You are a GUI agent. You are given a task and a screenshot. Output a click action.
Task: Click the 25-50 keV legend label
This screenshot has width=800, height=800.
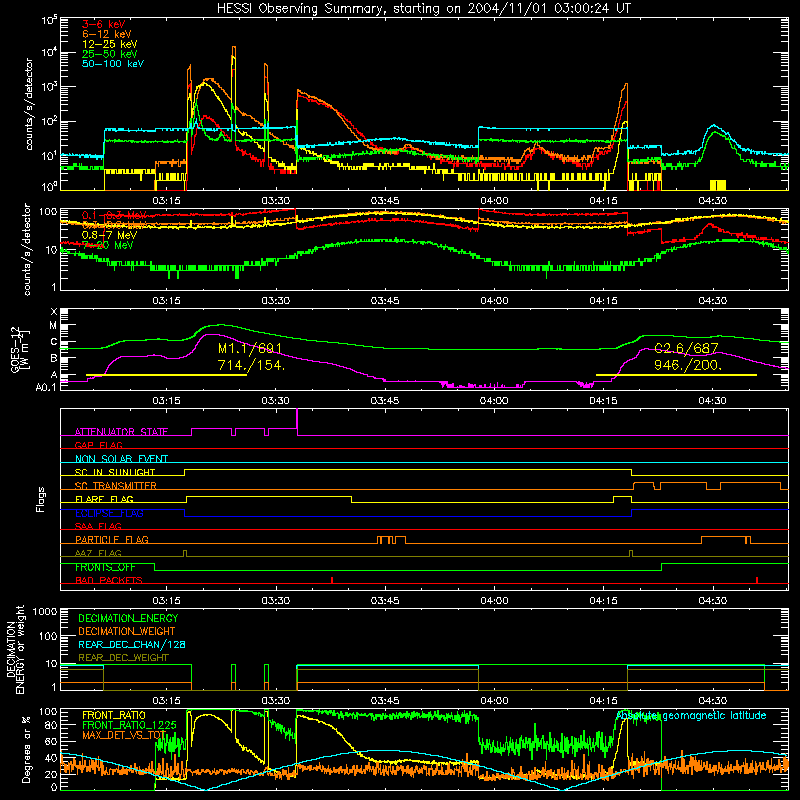(110, 54)
